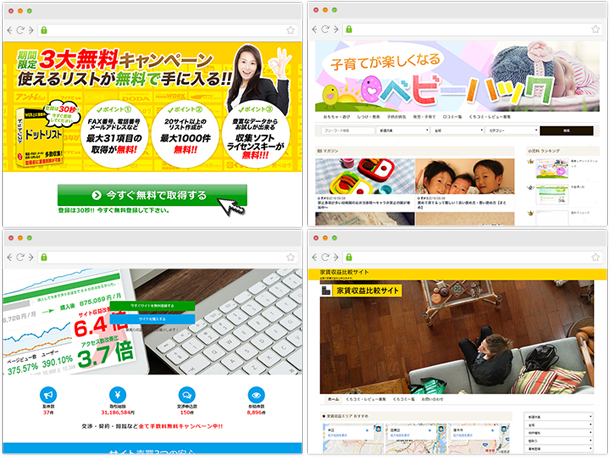
Task: Go back in the keyboard-photo site sales window
Action: [10, 257]
